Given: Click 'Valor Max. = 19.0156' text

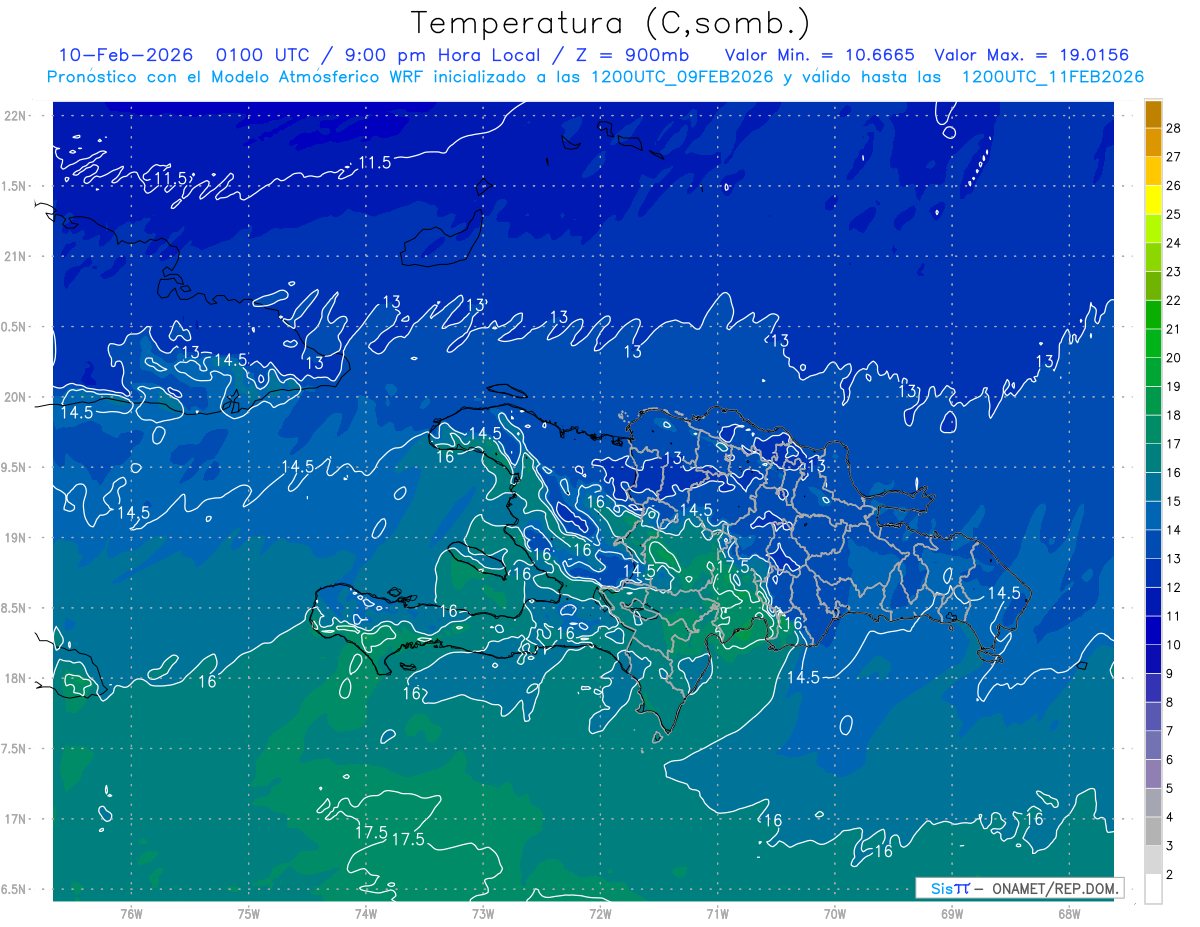Looking at the screenshot, I should 1031,55.
